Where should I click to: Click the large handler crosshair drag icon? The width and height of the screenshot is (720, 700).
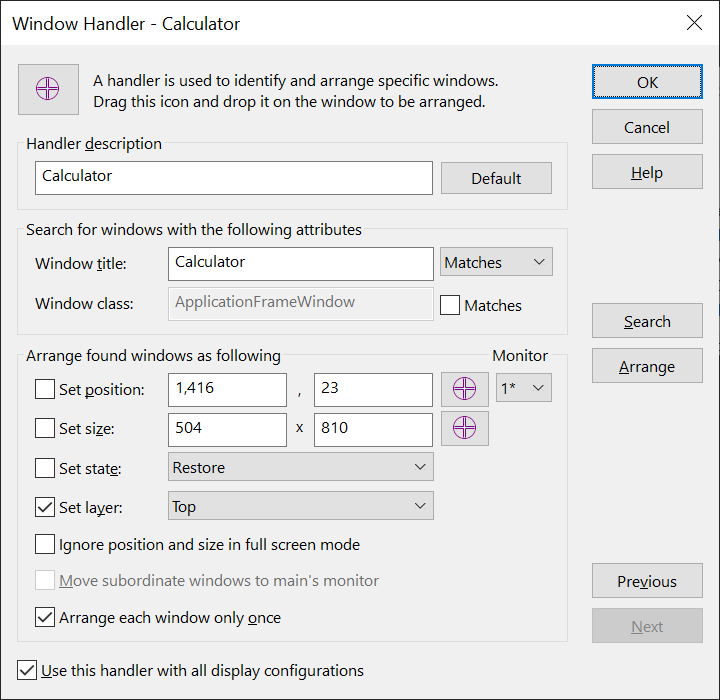tap(48, 89)
